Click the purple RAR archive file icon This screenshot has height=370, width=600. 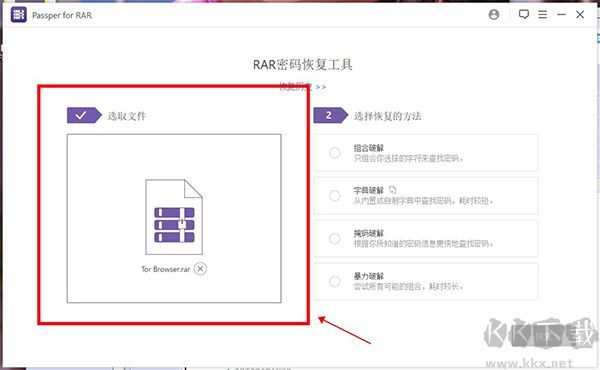click(174, 217)
